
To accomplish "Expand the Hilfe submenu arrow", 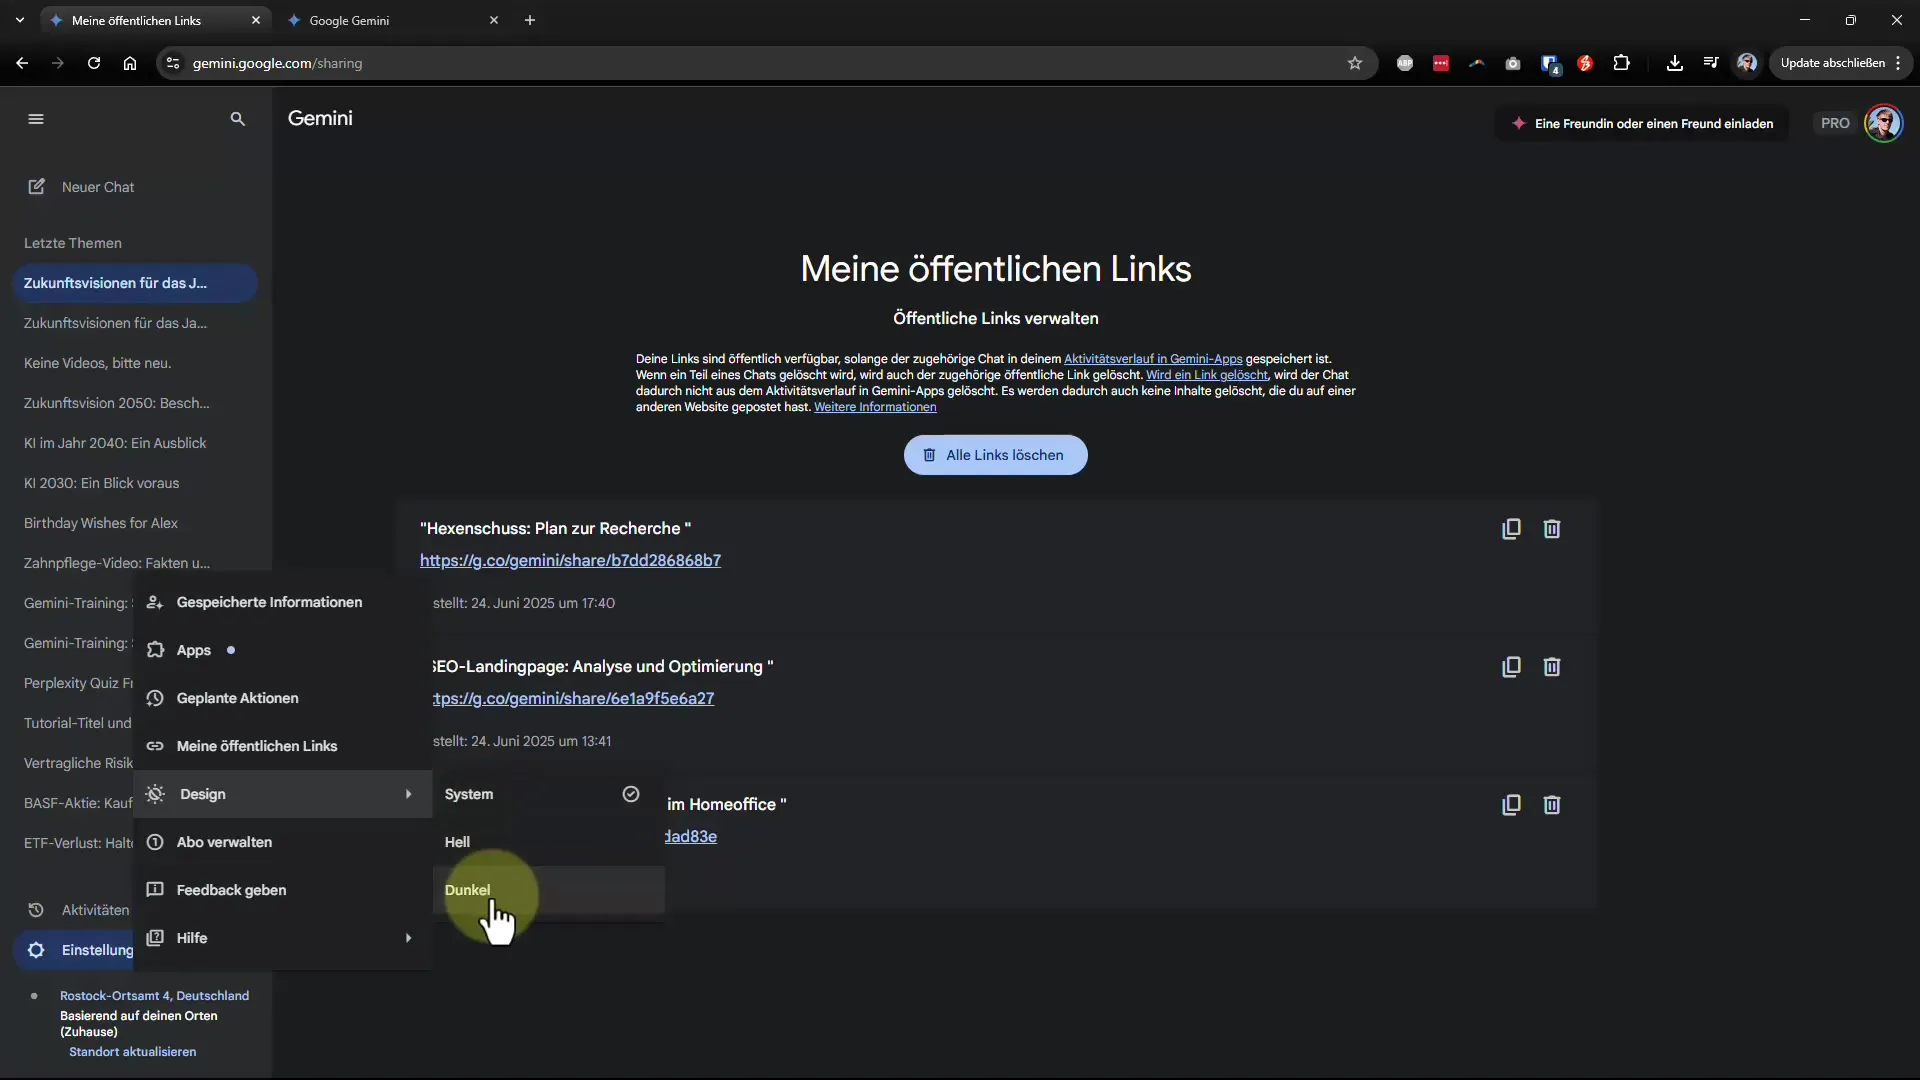I will pos(408,938).
